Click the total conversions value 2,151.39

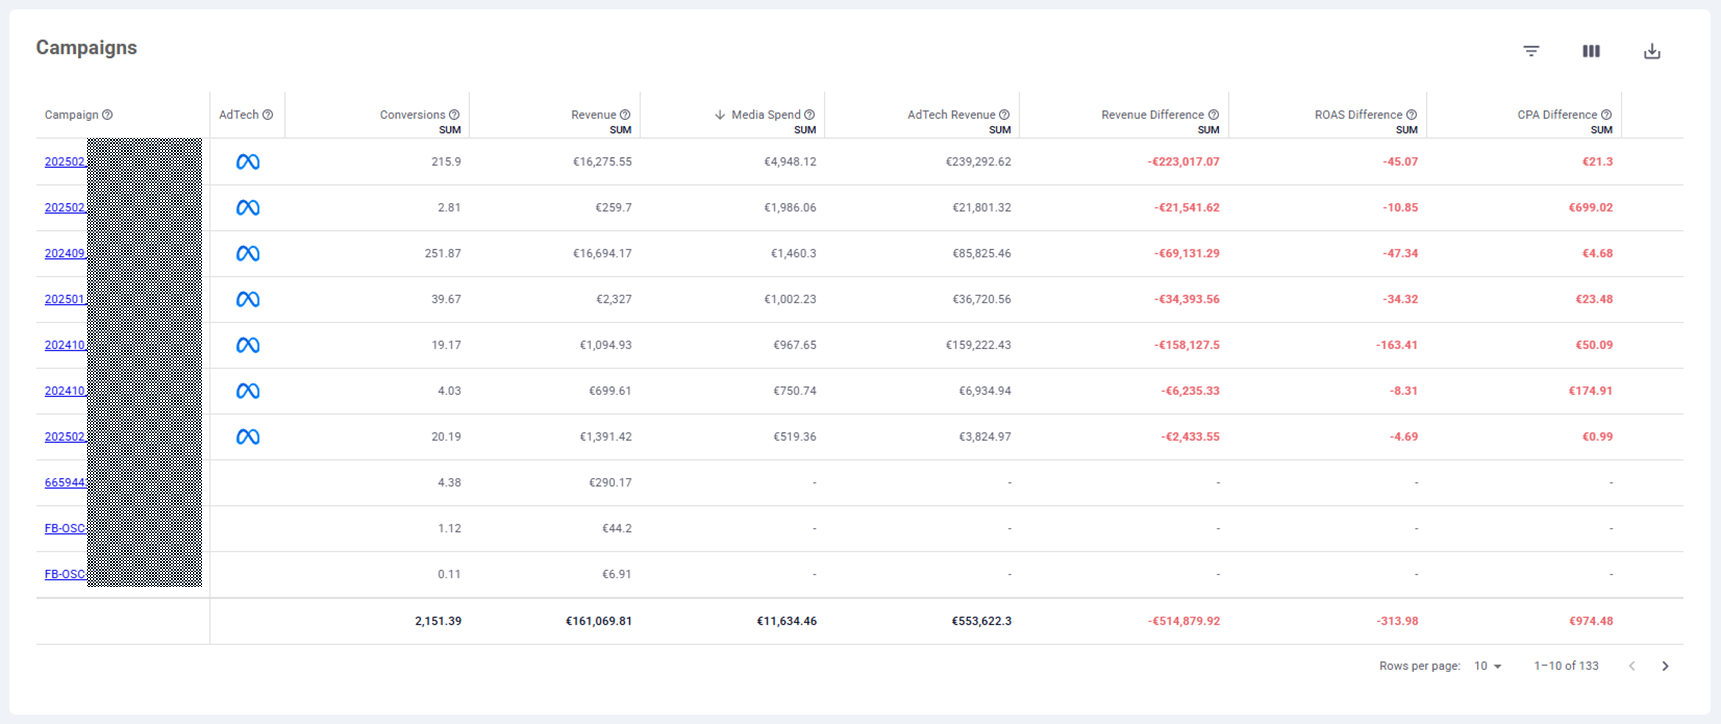tap(438, 621)
